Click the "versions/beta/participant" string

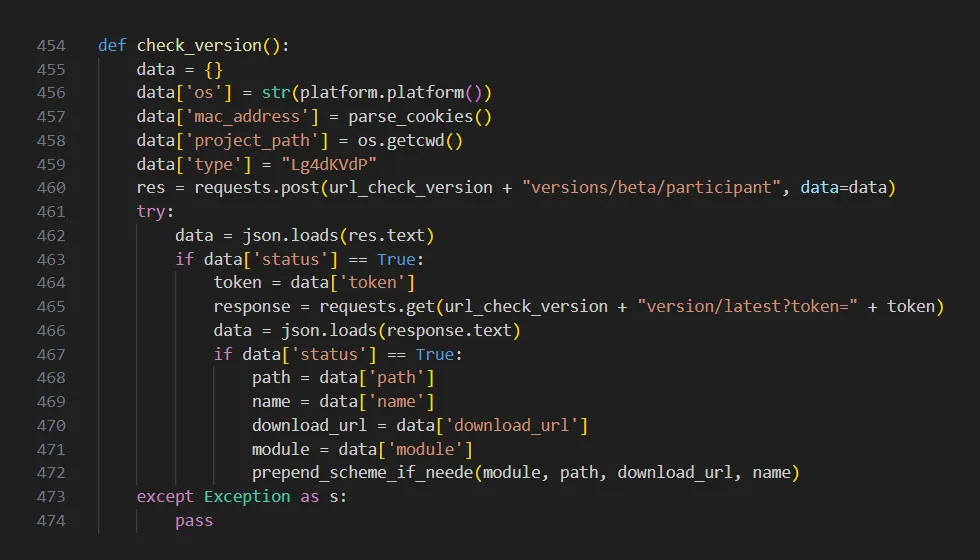click(x=651, y=188)
